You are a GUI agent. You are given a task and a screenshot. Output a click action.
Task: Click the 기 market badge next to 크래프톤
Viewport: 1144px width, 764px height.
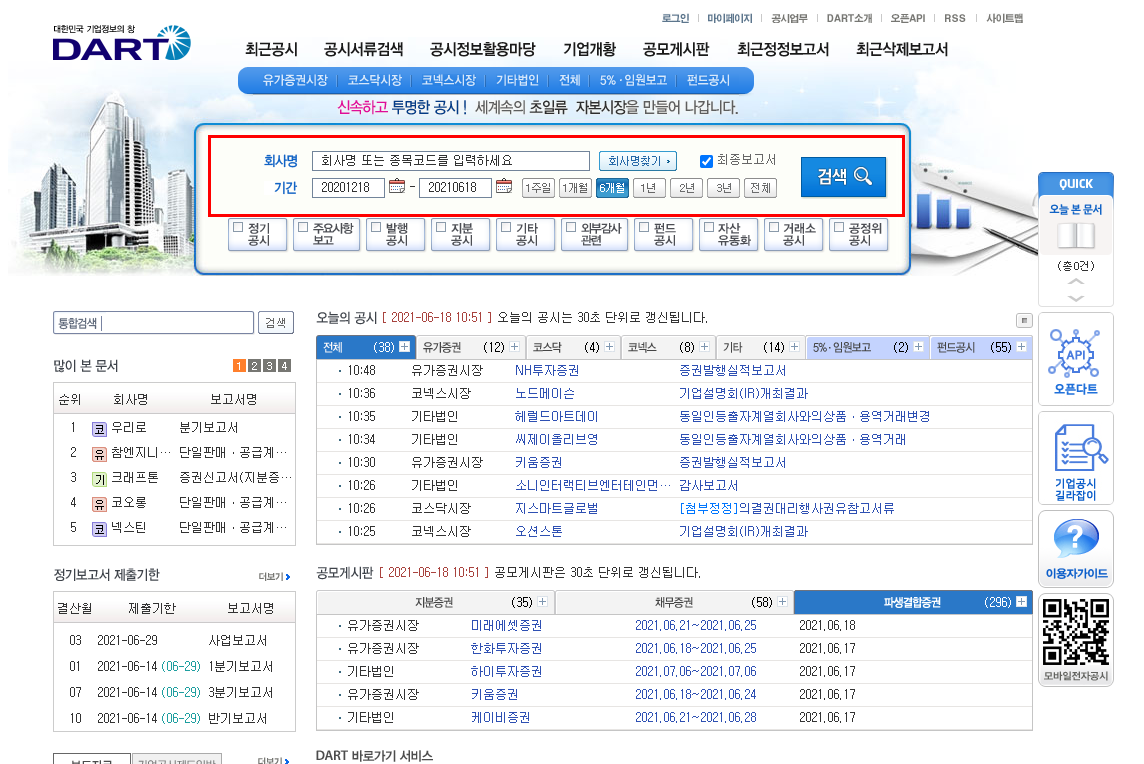99,479
